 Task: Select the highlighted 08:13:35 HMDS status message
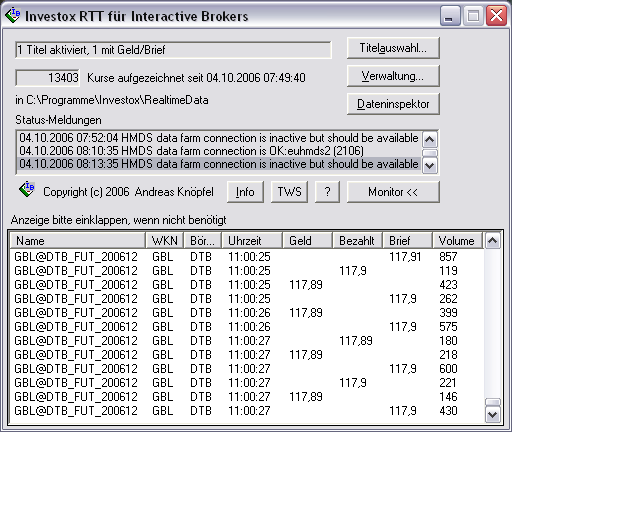pyautogui.click(x=218, y=164)
